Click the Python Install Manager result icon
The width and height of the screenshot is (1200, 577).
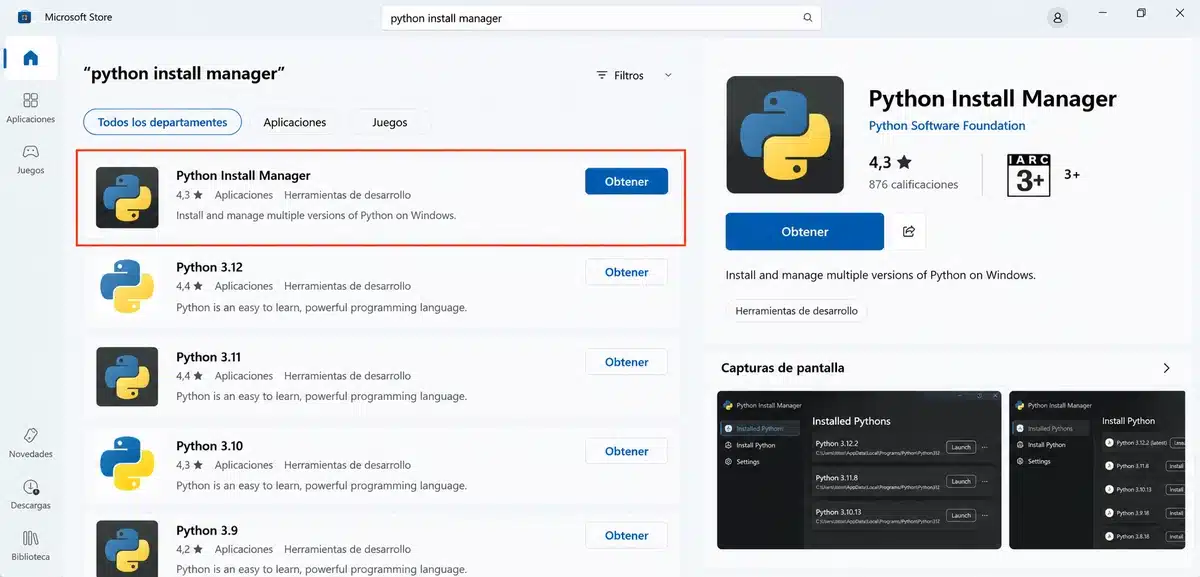click(127, 198)
